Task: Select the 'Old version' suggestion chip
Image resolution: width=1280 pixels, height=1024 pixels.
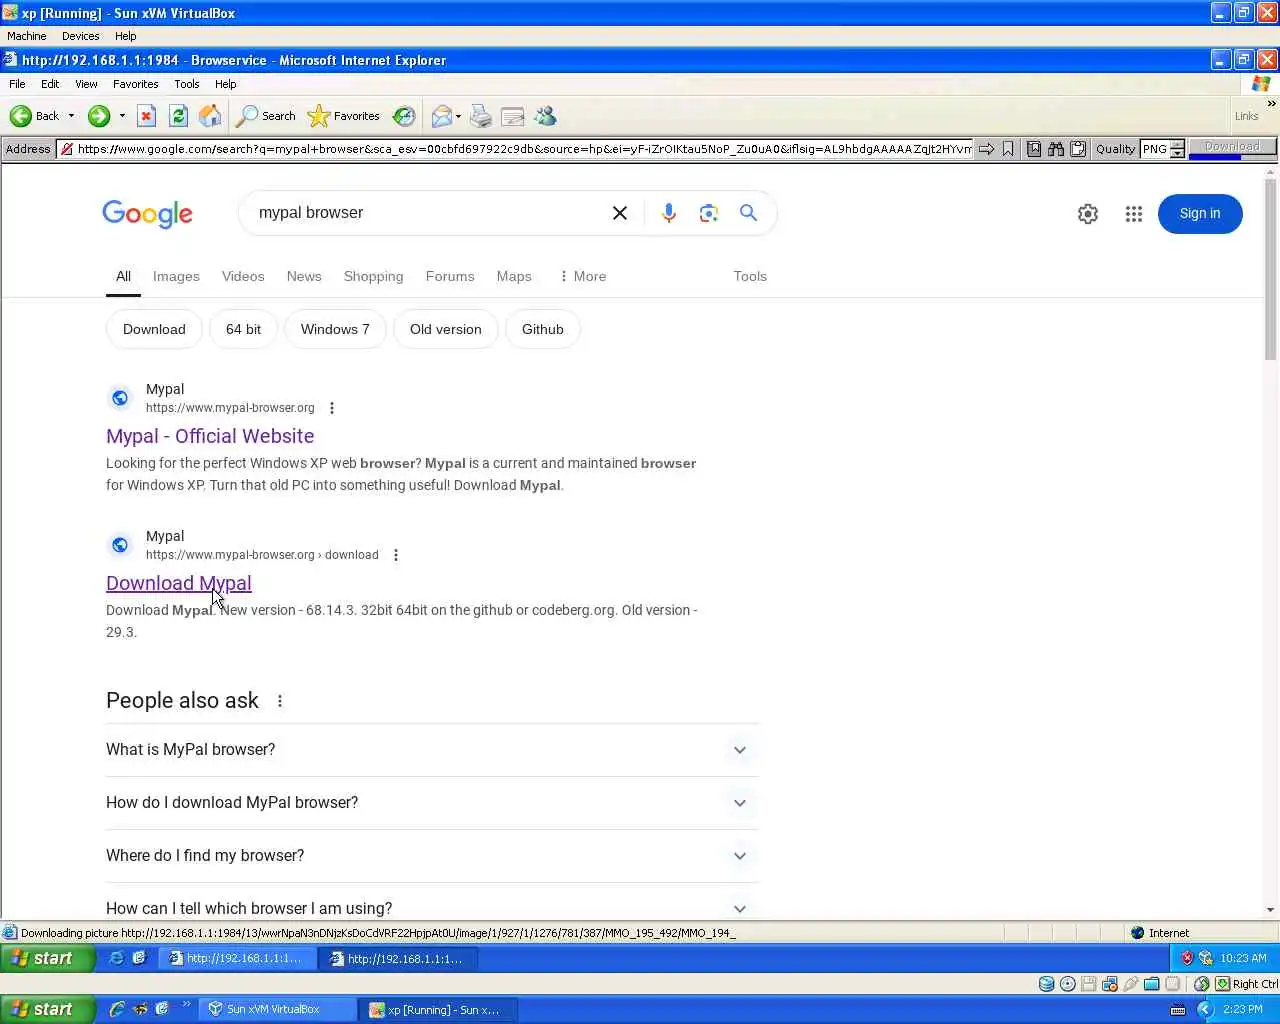Action: tap(445, 329)
